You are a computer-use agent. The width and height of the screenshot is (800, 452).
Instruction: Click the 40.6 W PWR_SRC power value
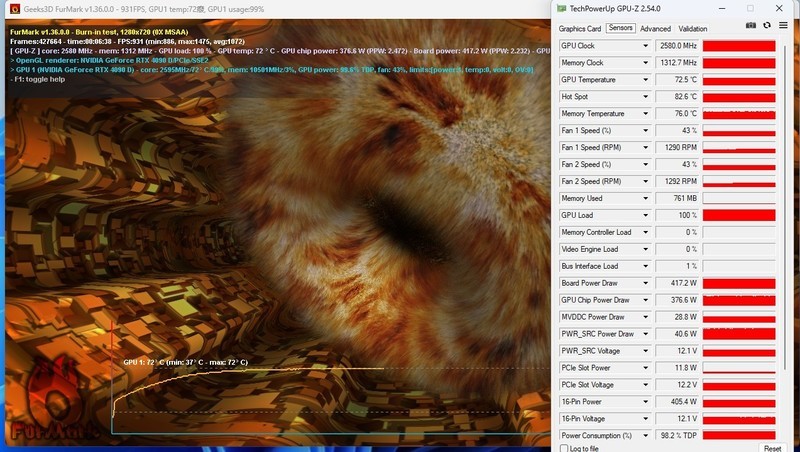tap(677, 334)
